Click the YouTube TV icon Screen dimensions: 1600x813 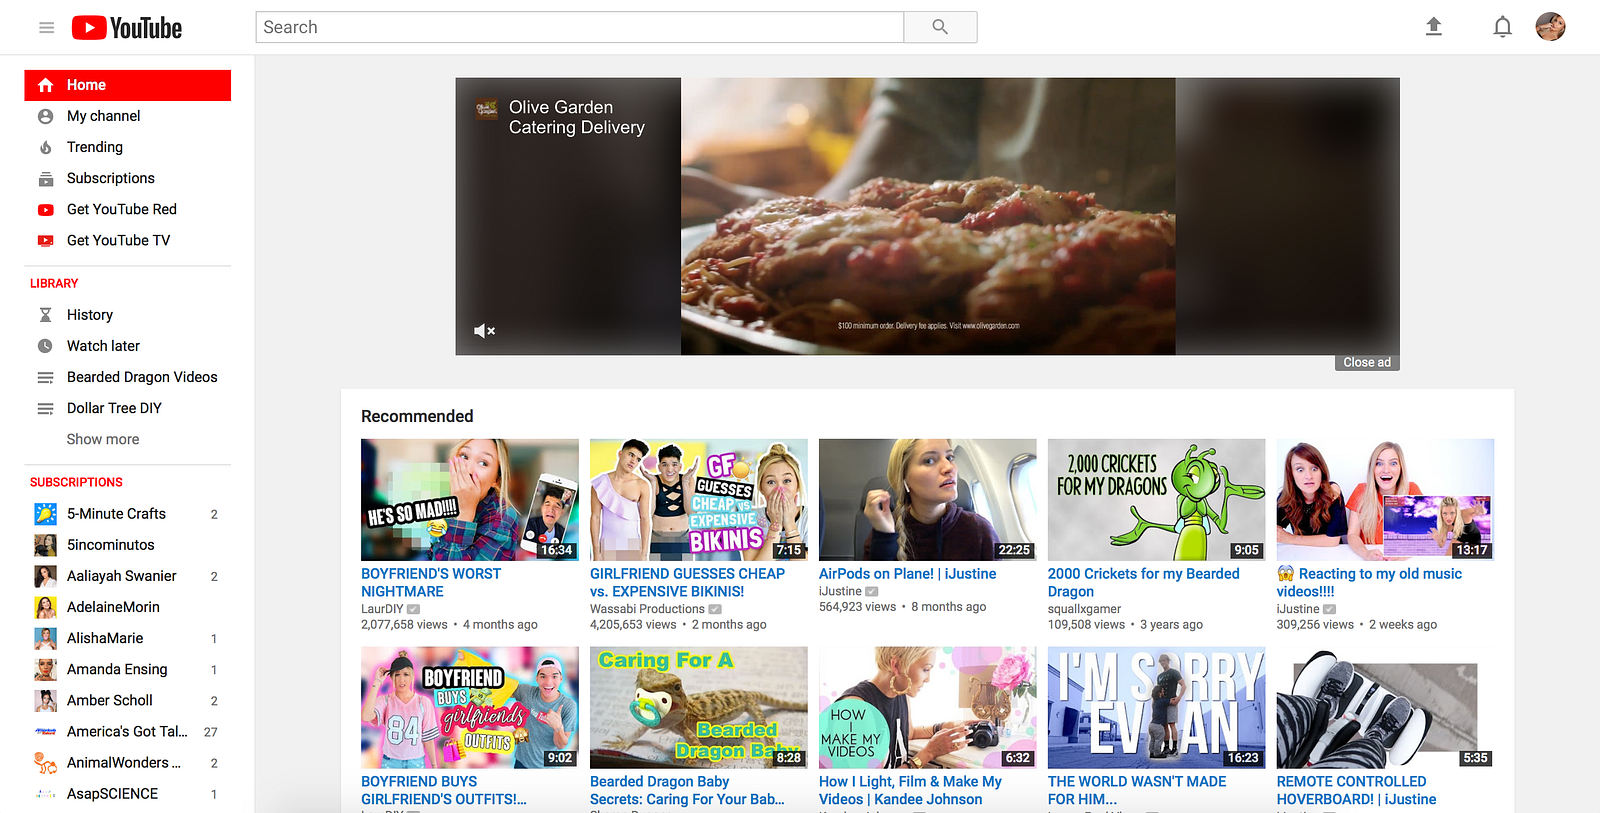point(45,240)
